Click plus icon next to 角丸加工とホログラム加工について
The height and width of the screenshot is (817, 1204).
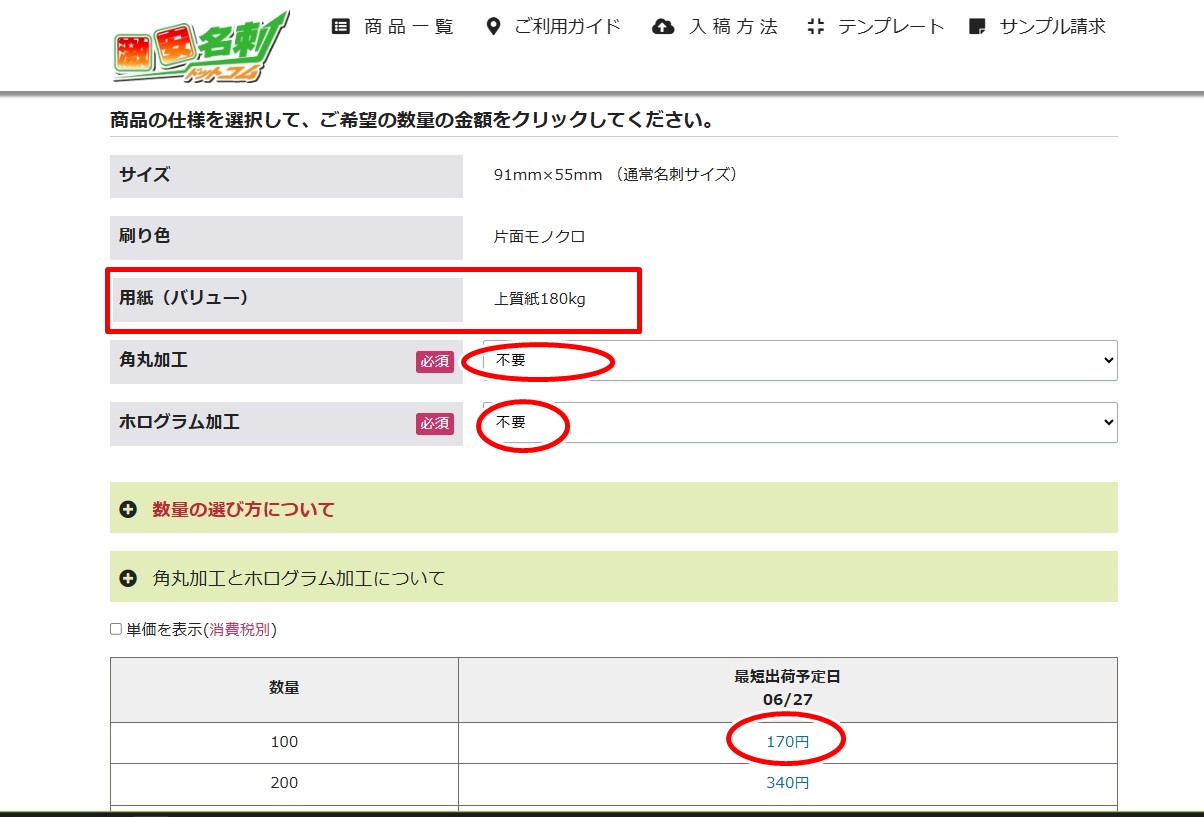[128, 578]
